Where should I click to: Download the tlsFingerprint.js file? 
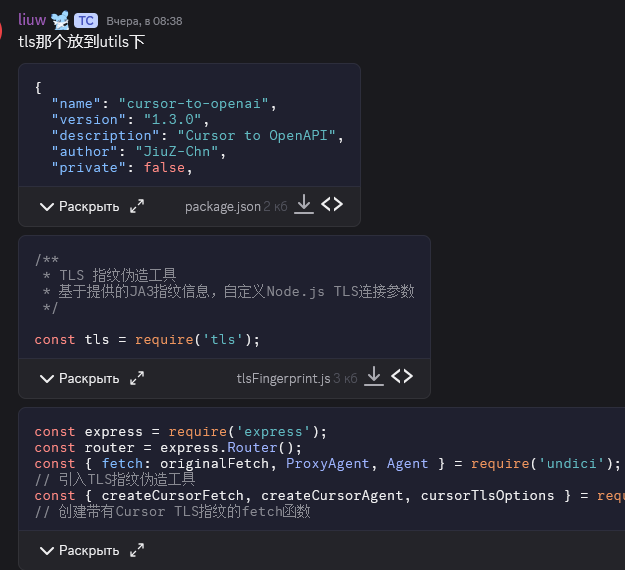click(374, 377)
